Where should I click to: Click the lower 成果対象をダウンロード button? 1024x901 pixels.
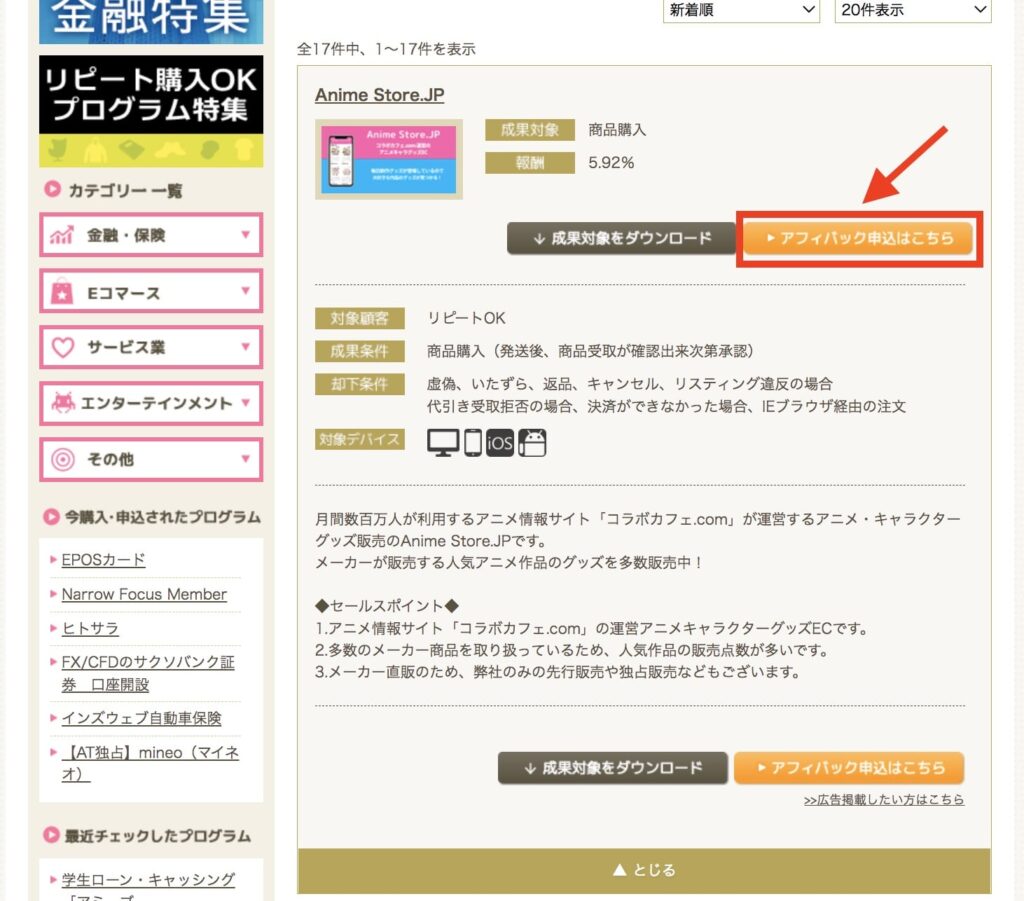click(x=613, y=768)
